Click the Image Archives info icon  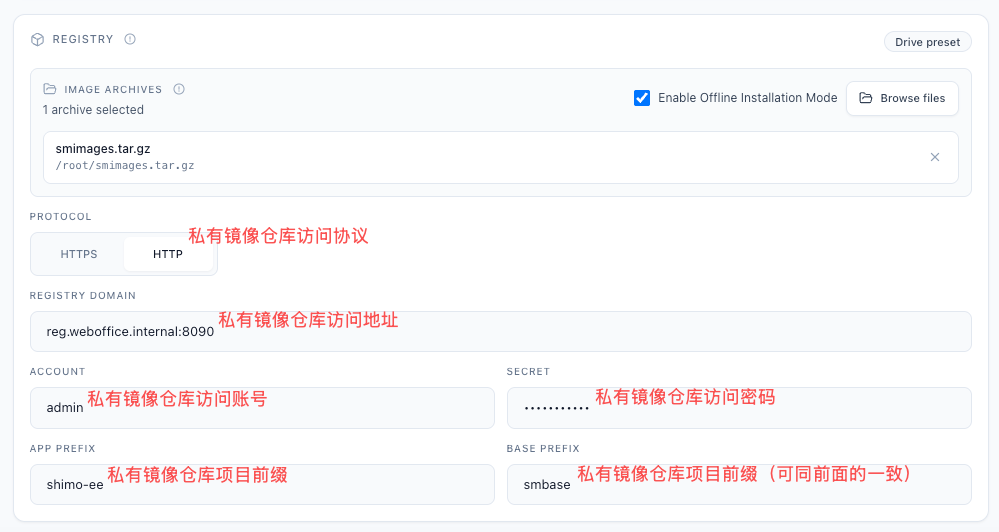click(x=179, y=89)
